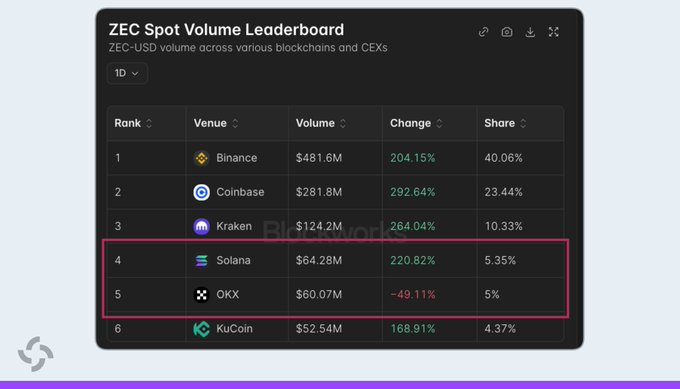The image size is (680, 389).
Task: Expand the chart to fullscreen
Action: click(553, 32)
